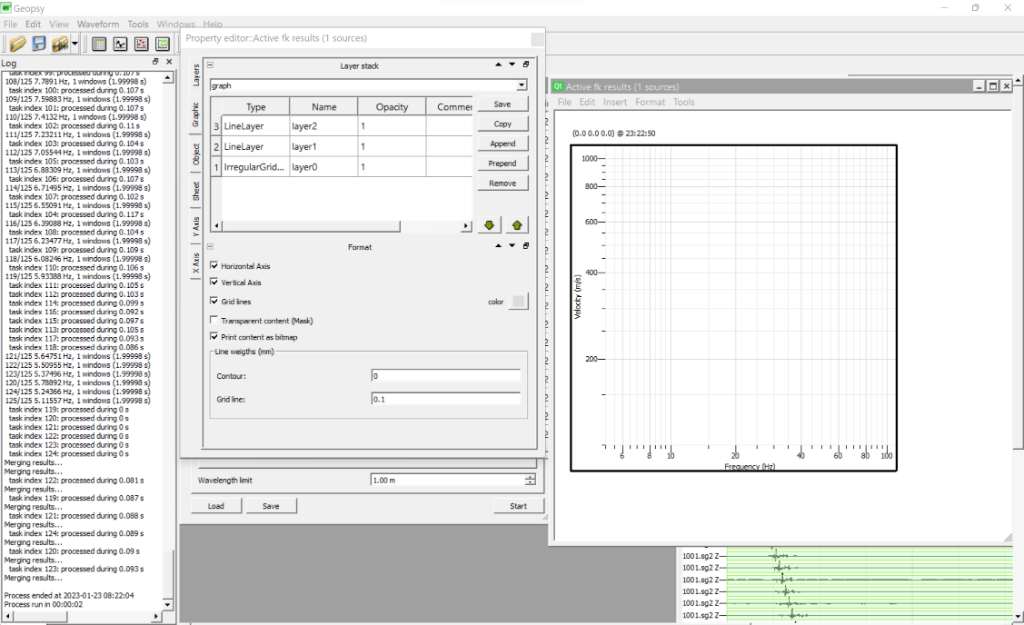Uncheck the Horizontal Axis checkbox
The width and height of the screenshot is (1024, 625).
[x=215, y=267]
